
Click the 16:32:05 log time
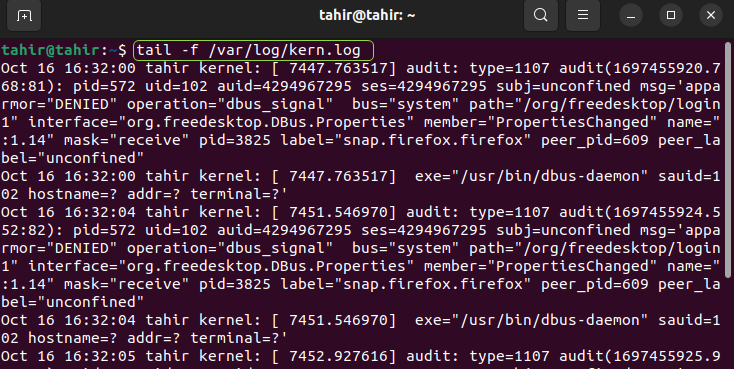tap(100, 356)
